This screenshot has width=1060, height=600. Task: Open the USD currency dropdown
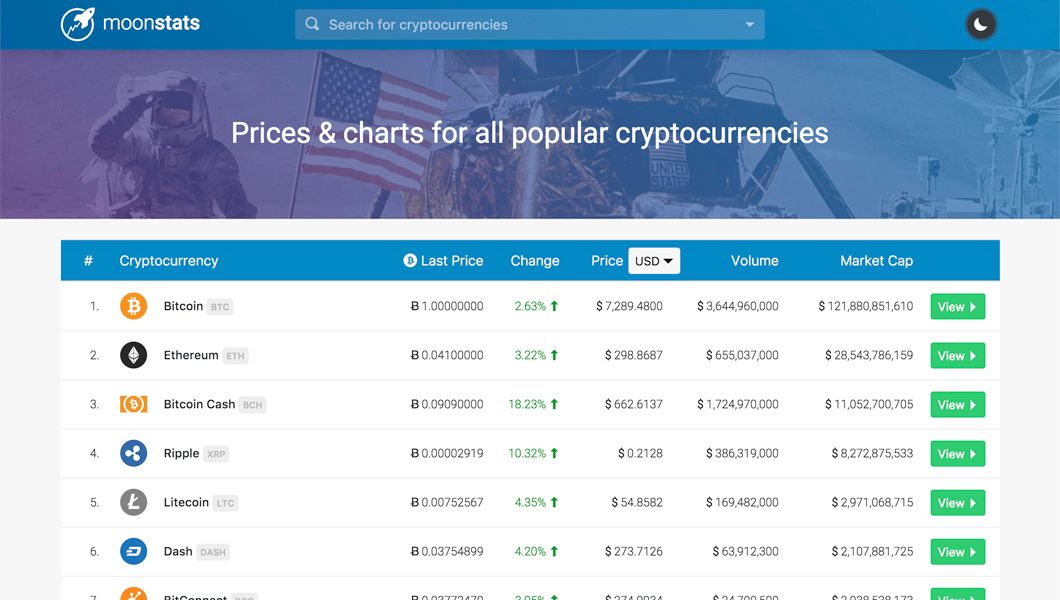654,261
